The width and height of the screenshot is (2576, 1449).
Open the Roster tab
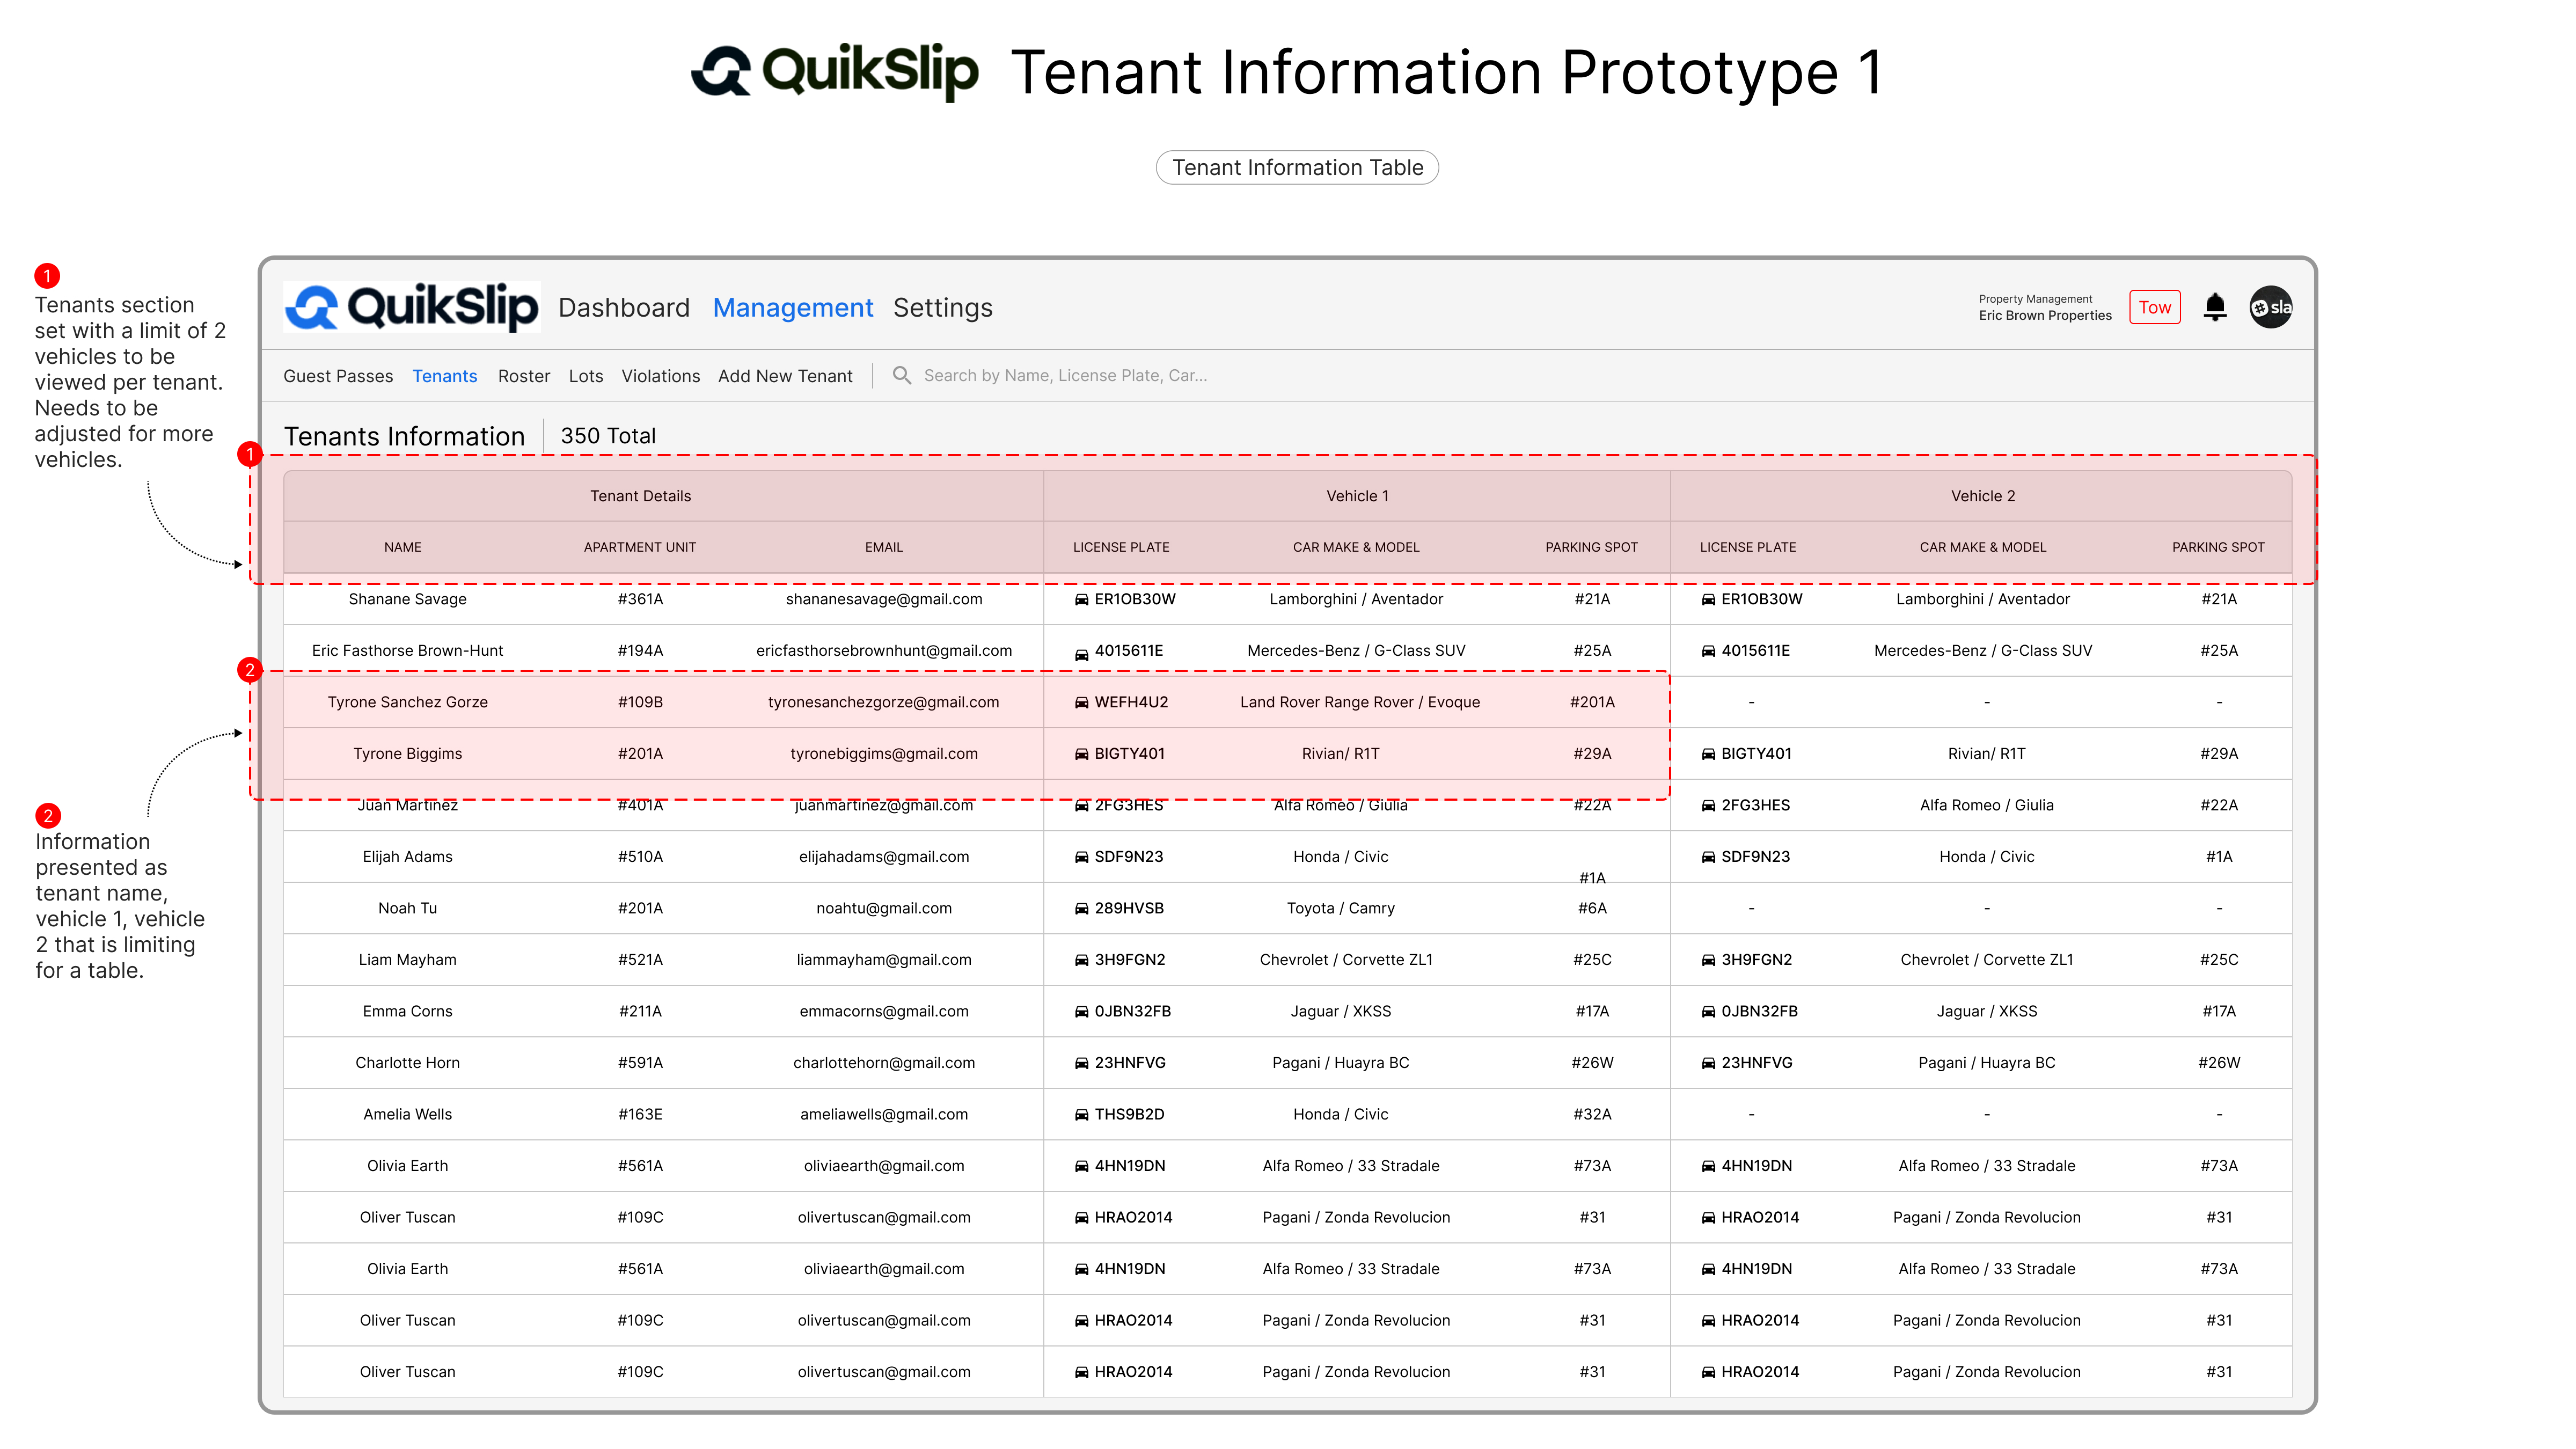[x=523, y=376]
